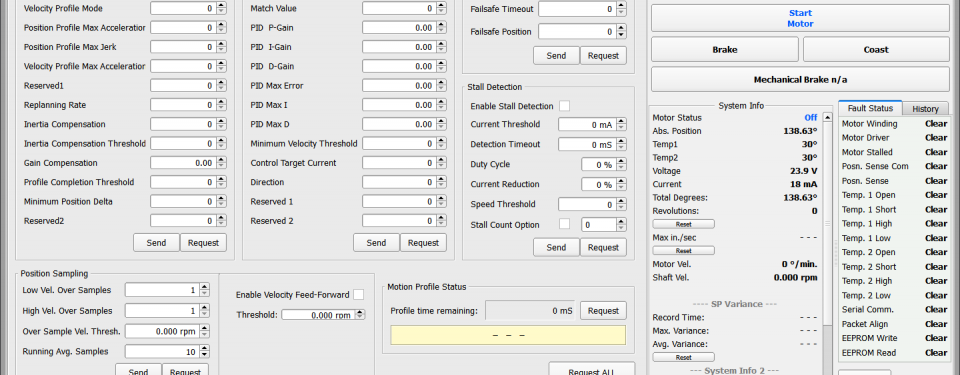This screenshot has height=375, width=960.
Task: Request Motion Profile time remaining
Action: [x=603, y=311]
